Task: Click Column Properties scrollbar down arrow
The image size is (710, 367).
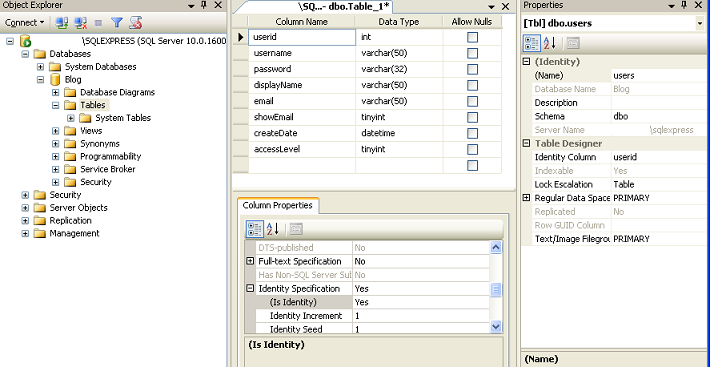Action: (x=496, y=326)
